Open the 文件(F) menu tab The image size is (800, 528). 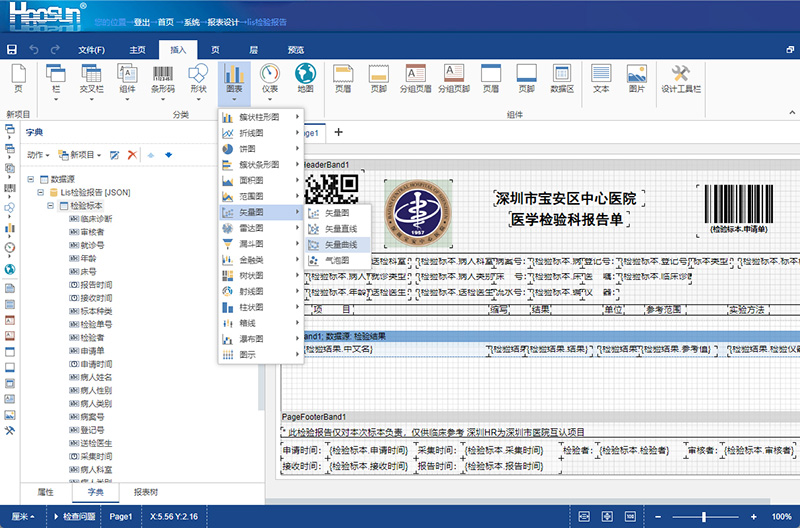point(91,50)
